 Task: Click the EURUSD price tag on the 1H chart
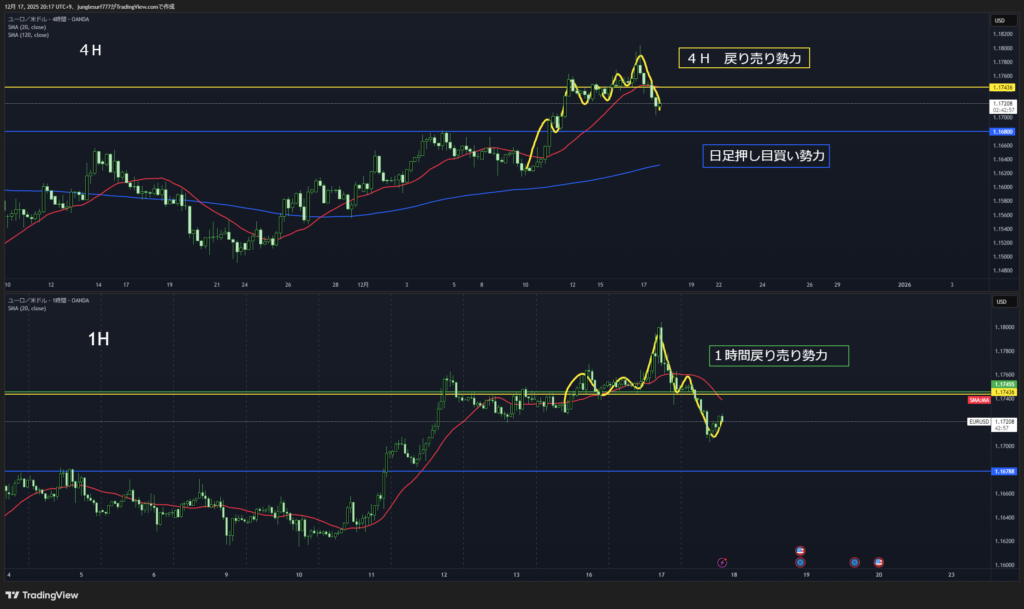click(x=979, y=422)
